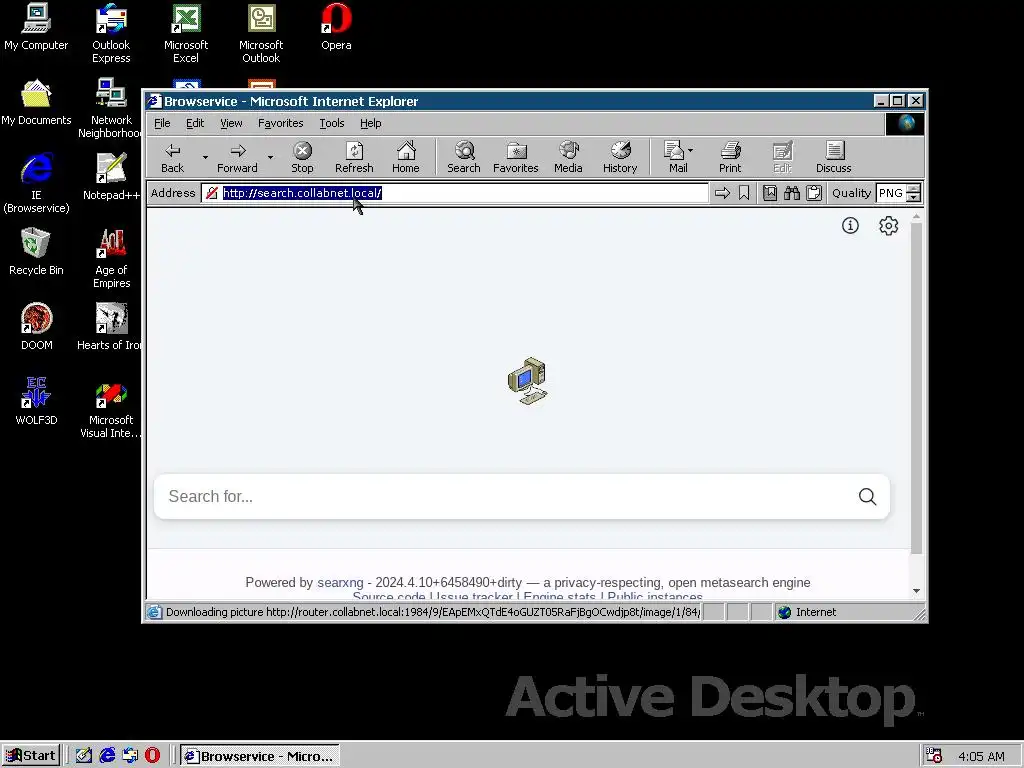The image size is (1024, 768).
Task: Print the page via the toolbar
Action: coord(730,157)
